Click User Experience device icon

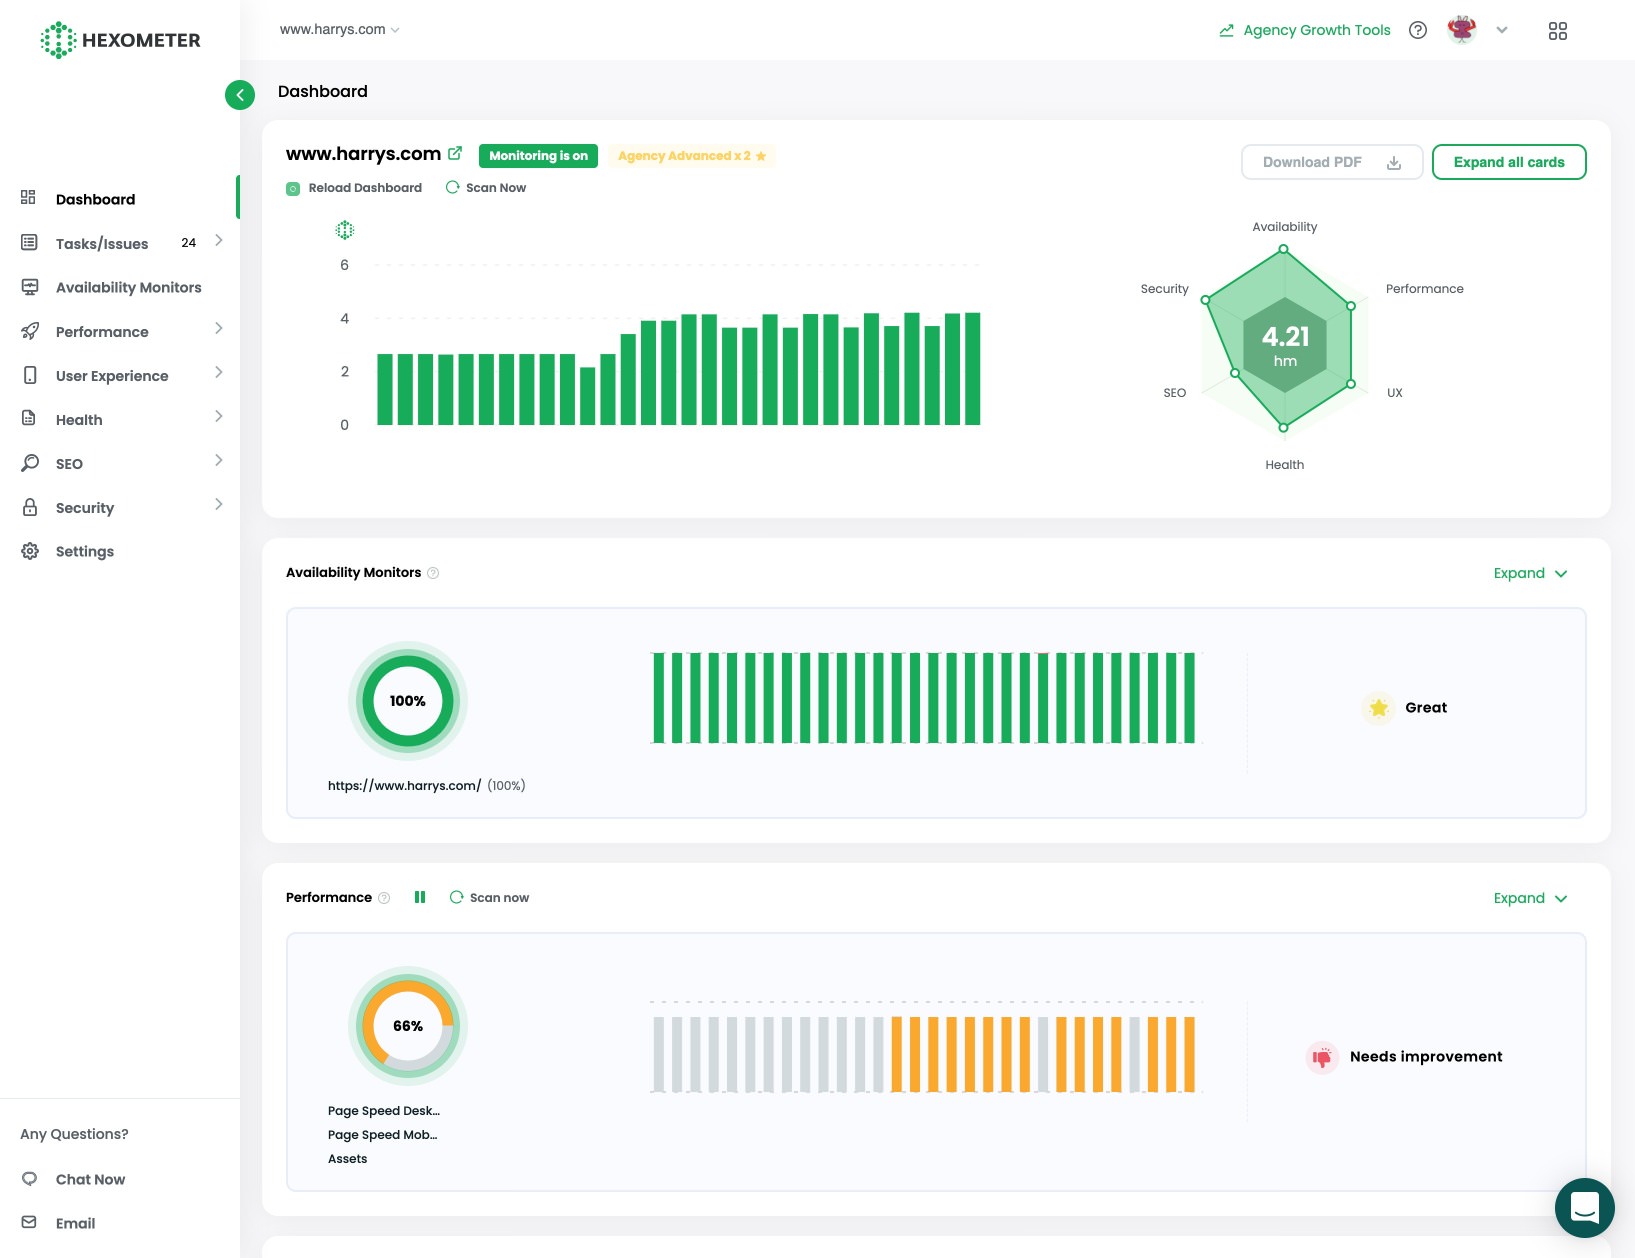tap(30, 375)
